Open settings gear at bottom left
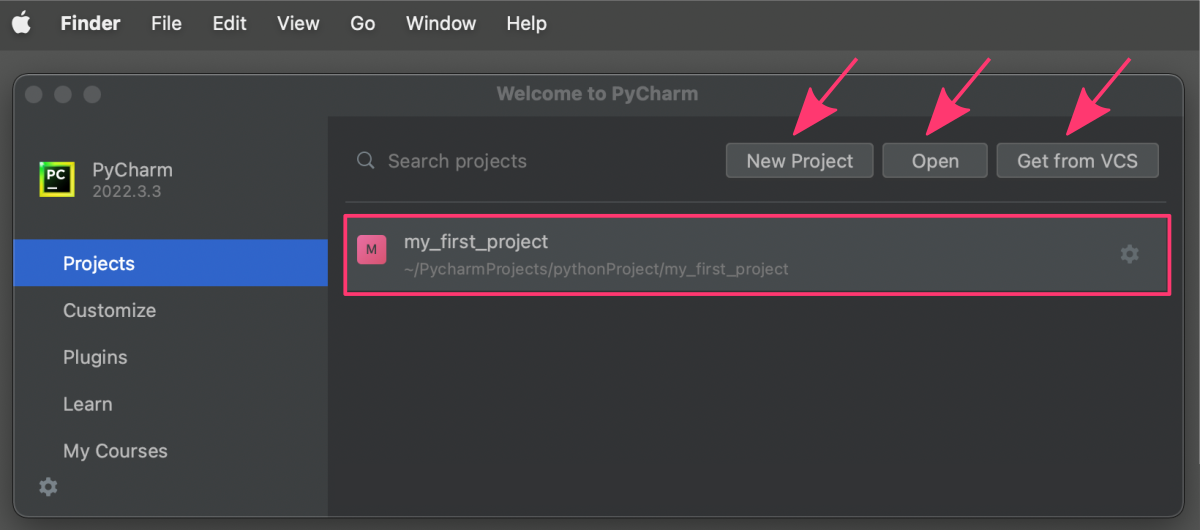The width and height of the screenshot is (1200, 530). pyautogui.click(x=48, y=487)
